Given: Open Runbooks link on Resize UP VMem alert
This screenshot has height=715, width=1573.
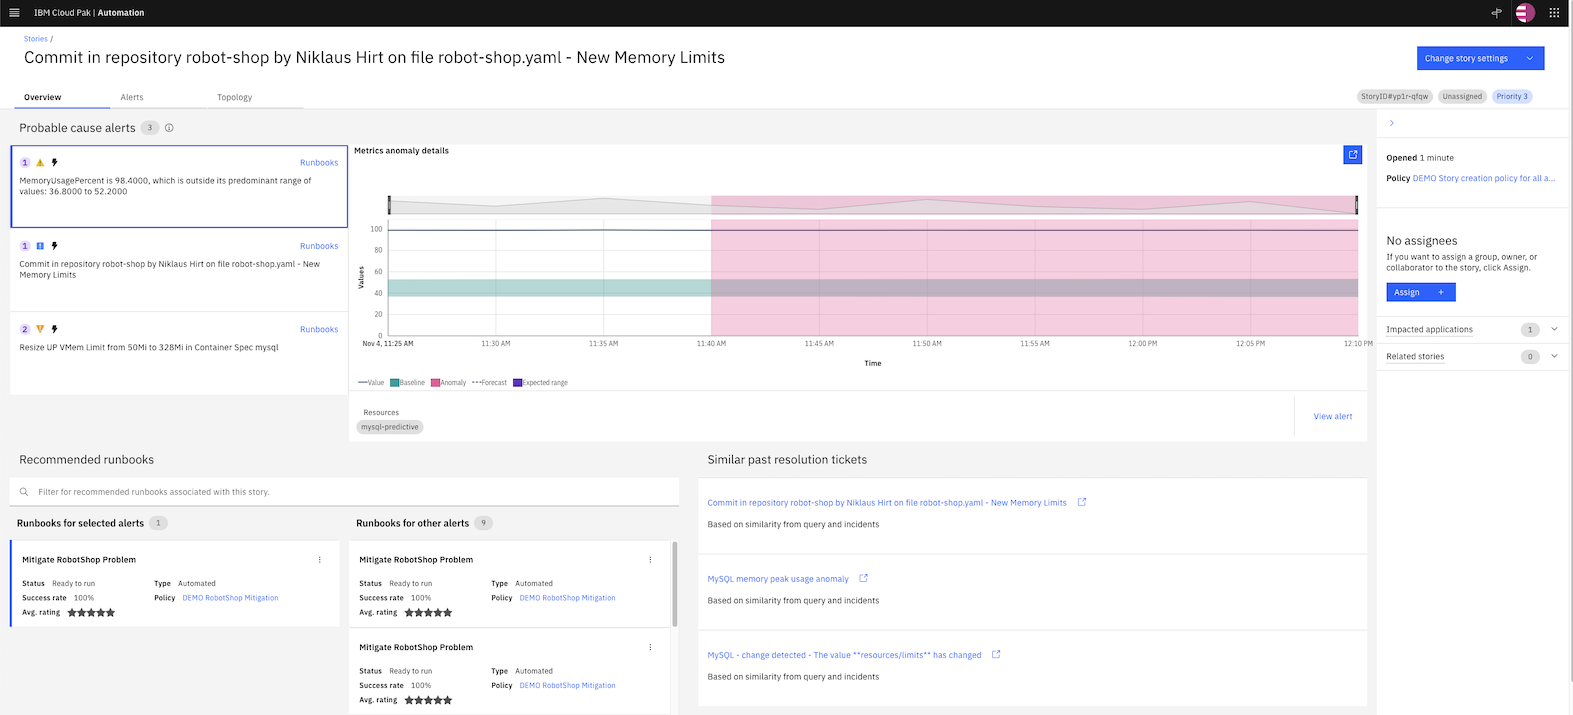Looking at the screenshot, I should tap(319, 329).
